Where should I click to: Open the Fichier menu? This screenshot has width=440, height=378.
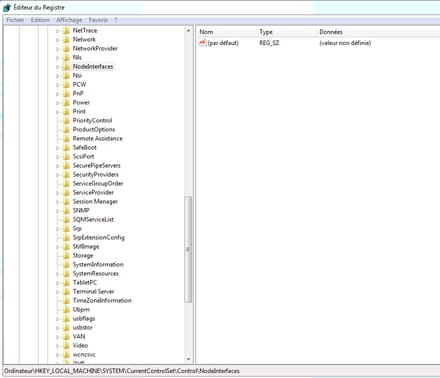click(15, 20)
